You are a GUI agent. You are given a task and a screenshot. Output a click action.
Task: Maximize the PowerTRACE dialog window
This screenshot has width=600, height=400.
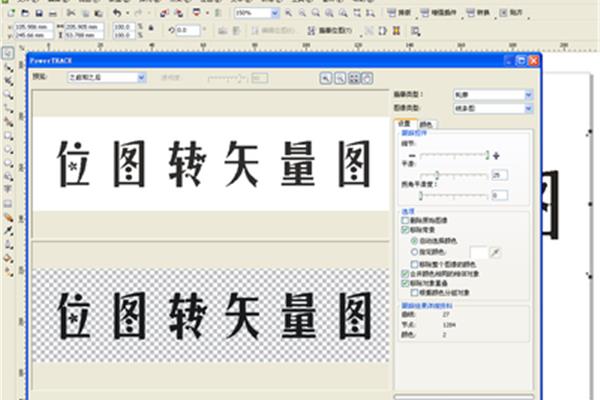(521, 60)
